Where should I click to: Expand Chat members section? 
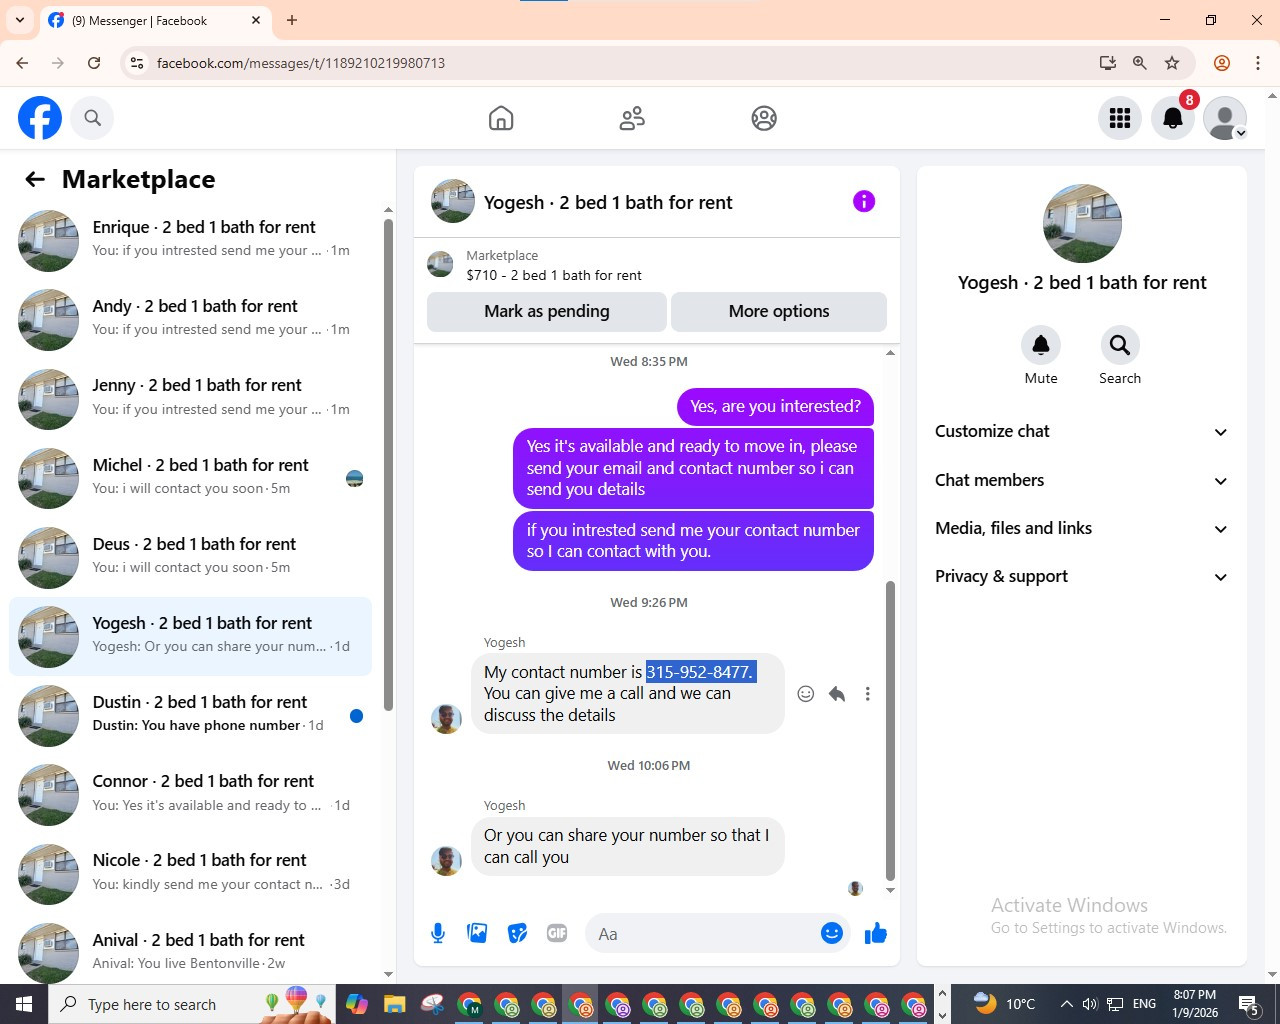(1081, 480)
